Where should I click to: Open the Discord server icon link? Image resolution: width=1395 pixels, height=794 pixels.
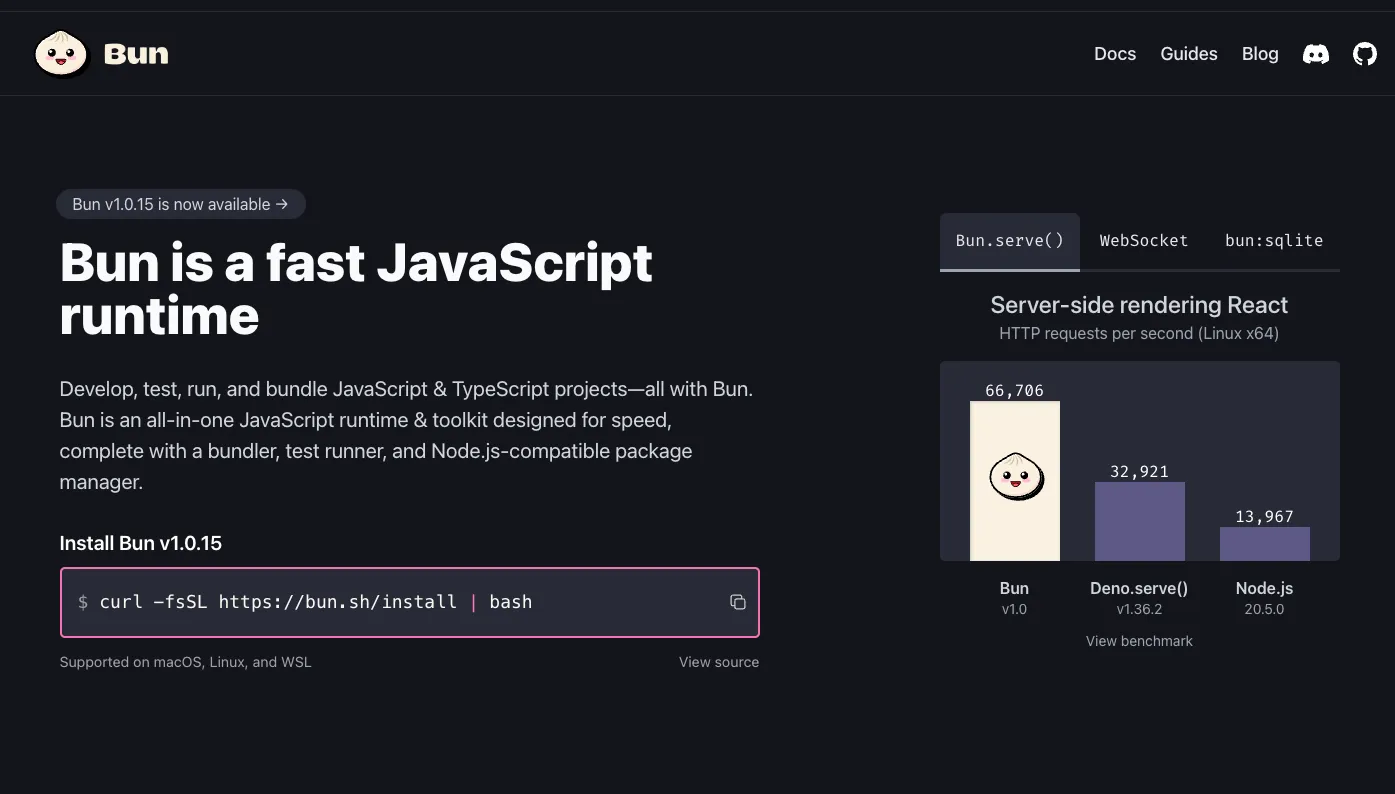(1316, 54)
